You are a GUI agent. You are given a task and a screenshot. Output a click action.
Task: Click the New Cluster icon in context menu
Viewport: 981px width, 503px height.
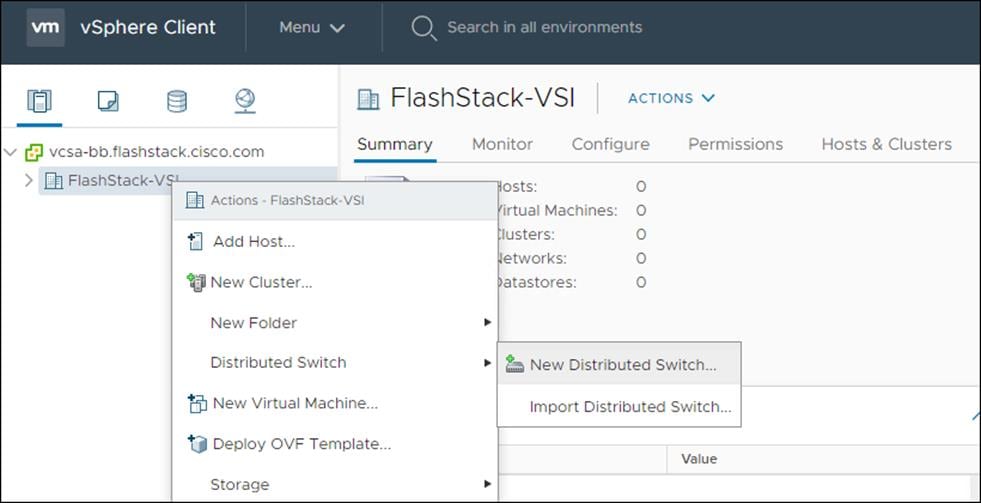[x=196, y=282]
